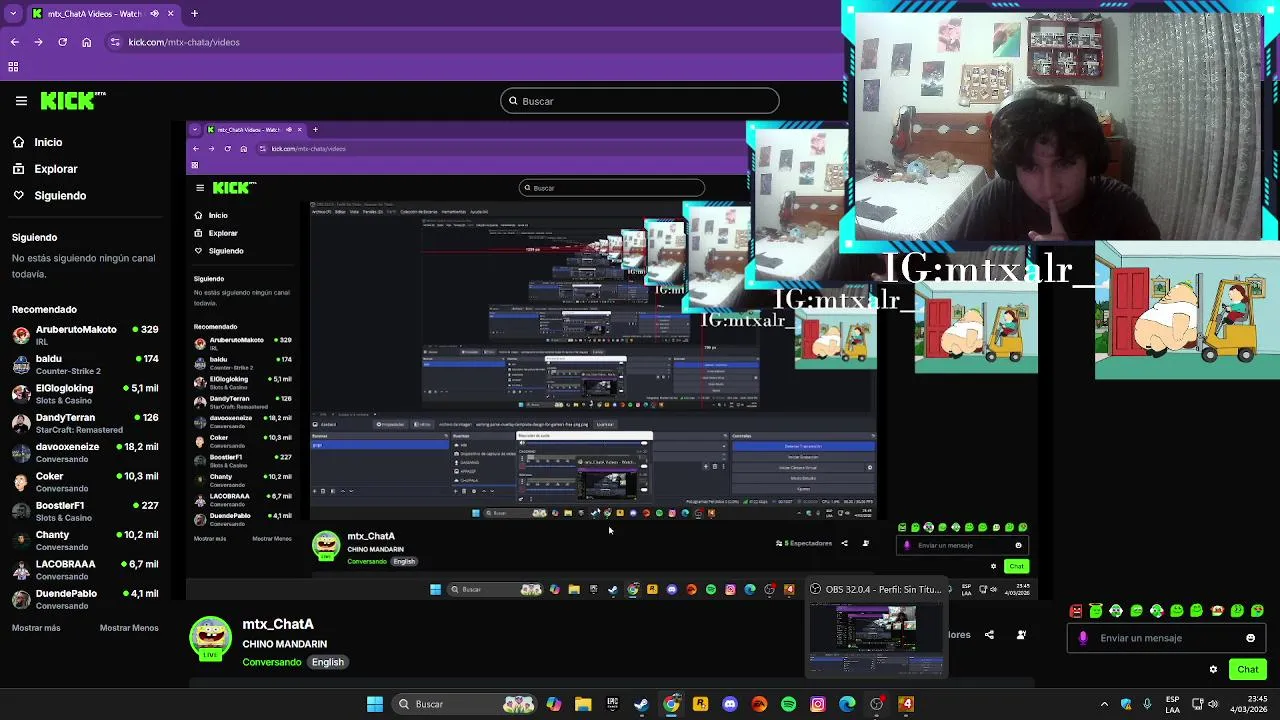
Task: Click the red angry emote
Action: pyautogui.click(x=1076, y=611)
